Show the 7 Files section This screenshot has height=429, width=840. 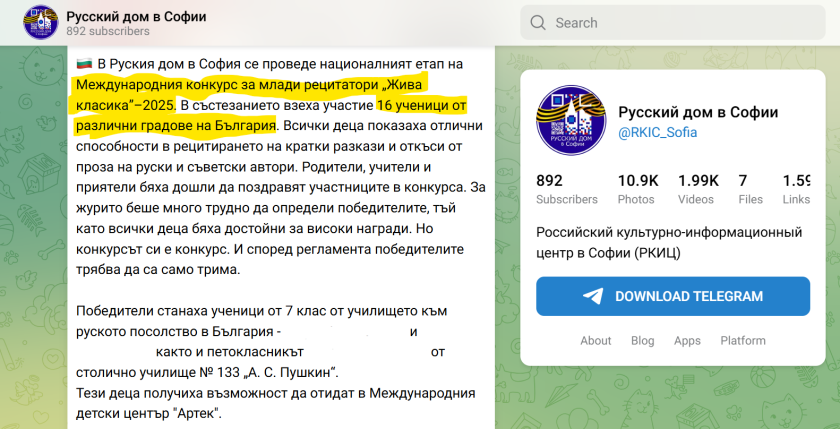[750, 189]
